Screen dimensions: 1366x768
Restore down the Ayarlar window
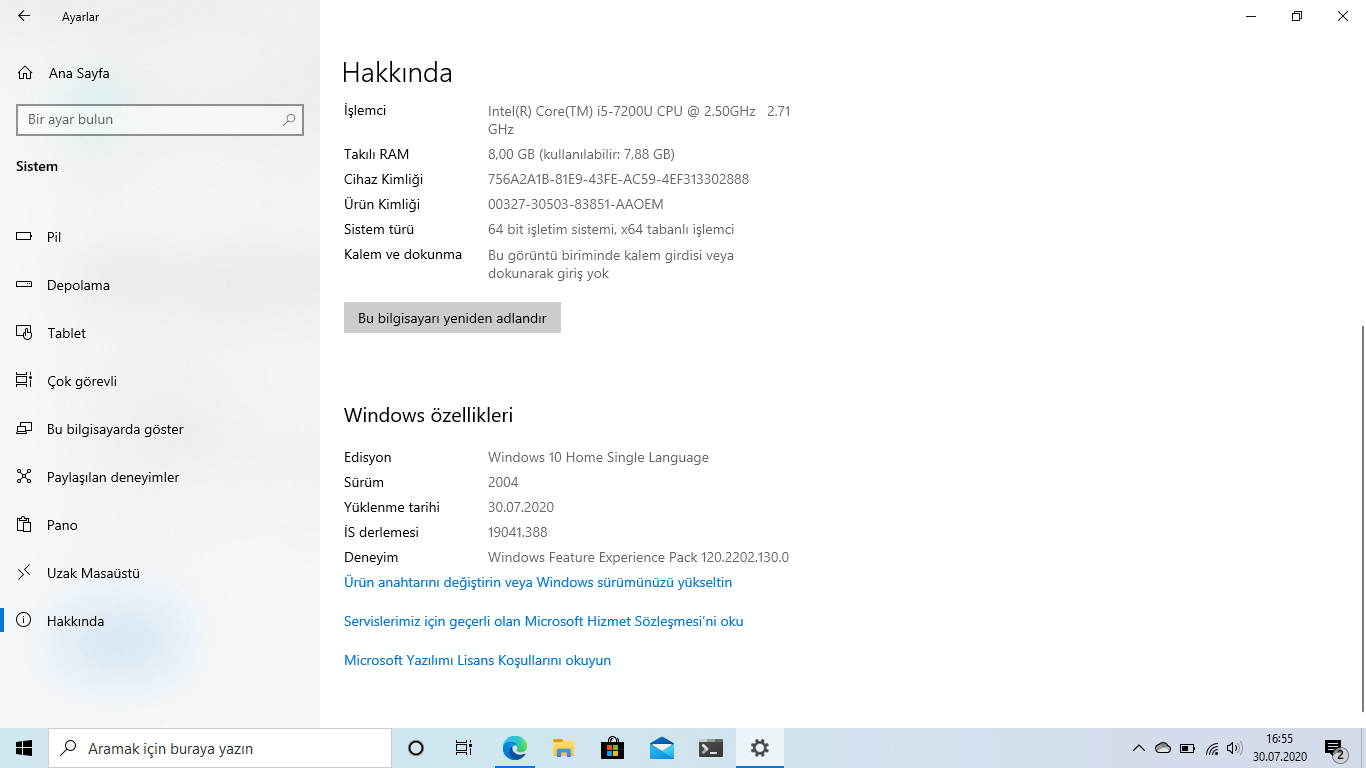click(x=1296, y=16)
